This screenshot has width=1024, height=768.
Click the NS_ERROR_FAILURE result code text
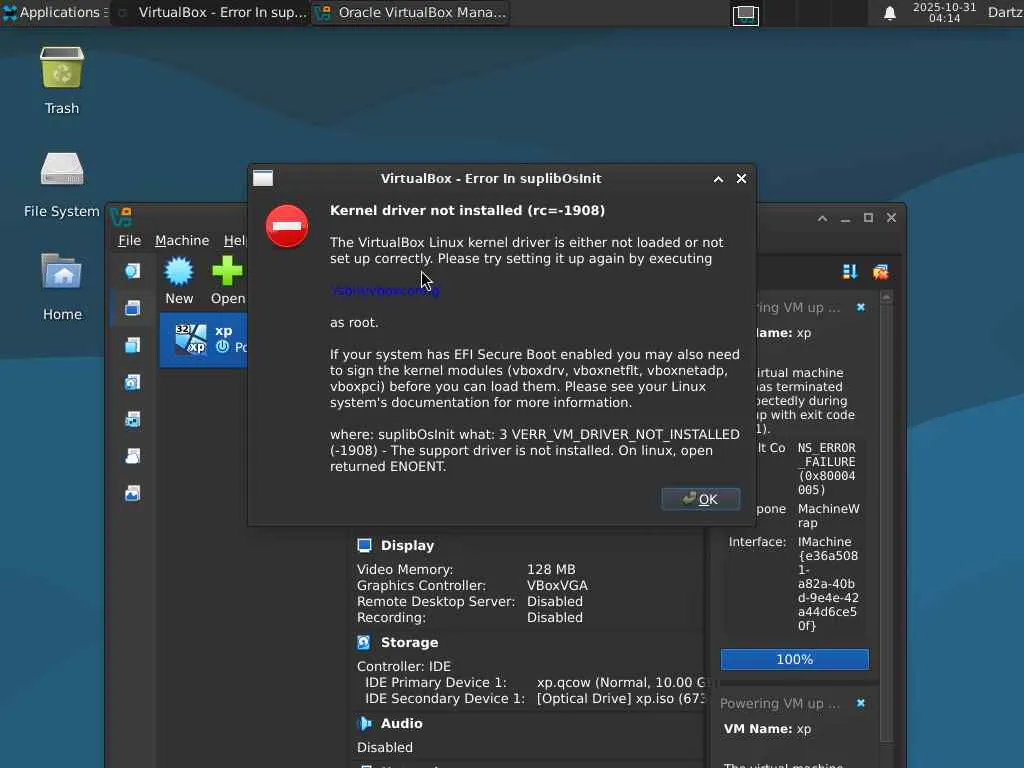tap(827, 469)
